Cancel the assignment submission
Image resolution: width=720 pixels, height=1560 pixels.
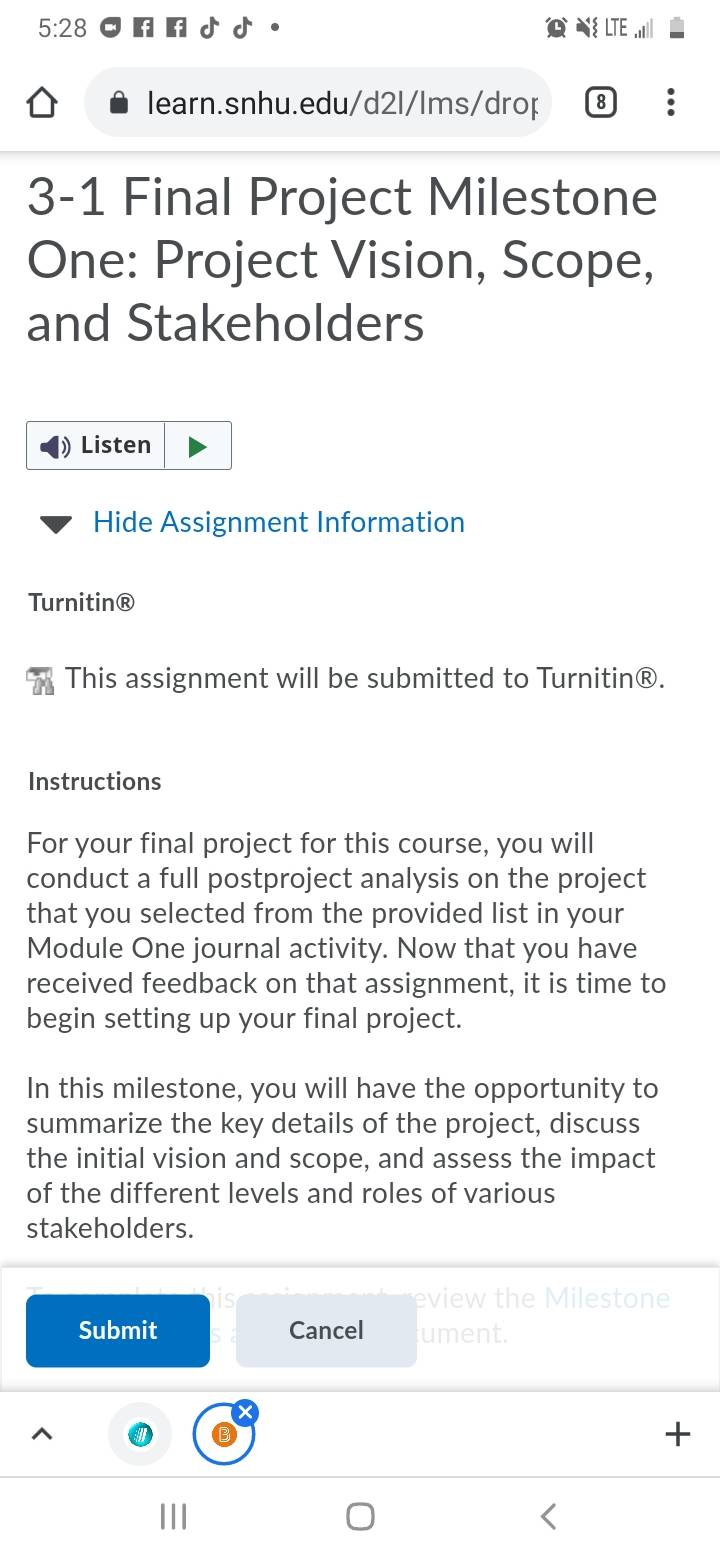[326, 1330]
